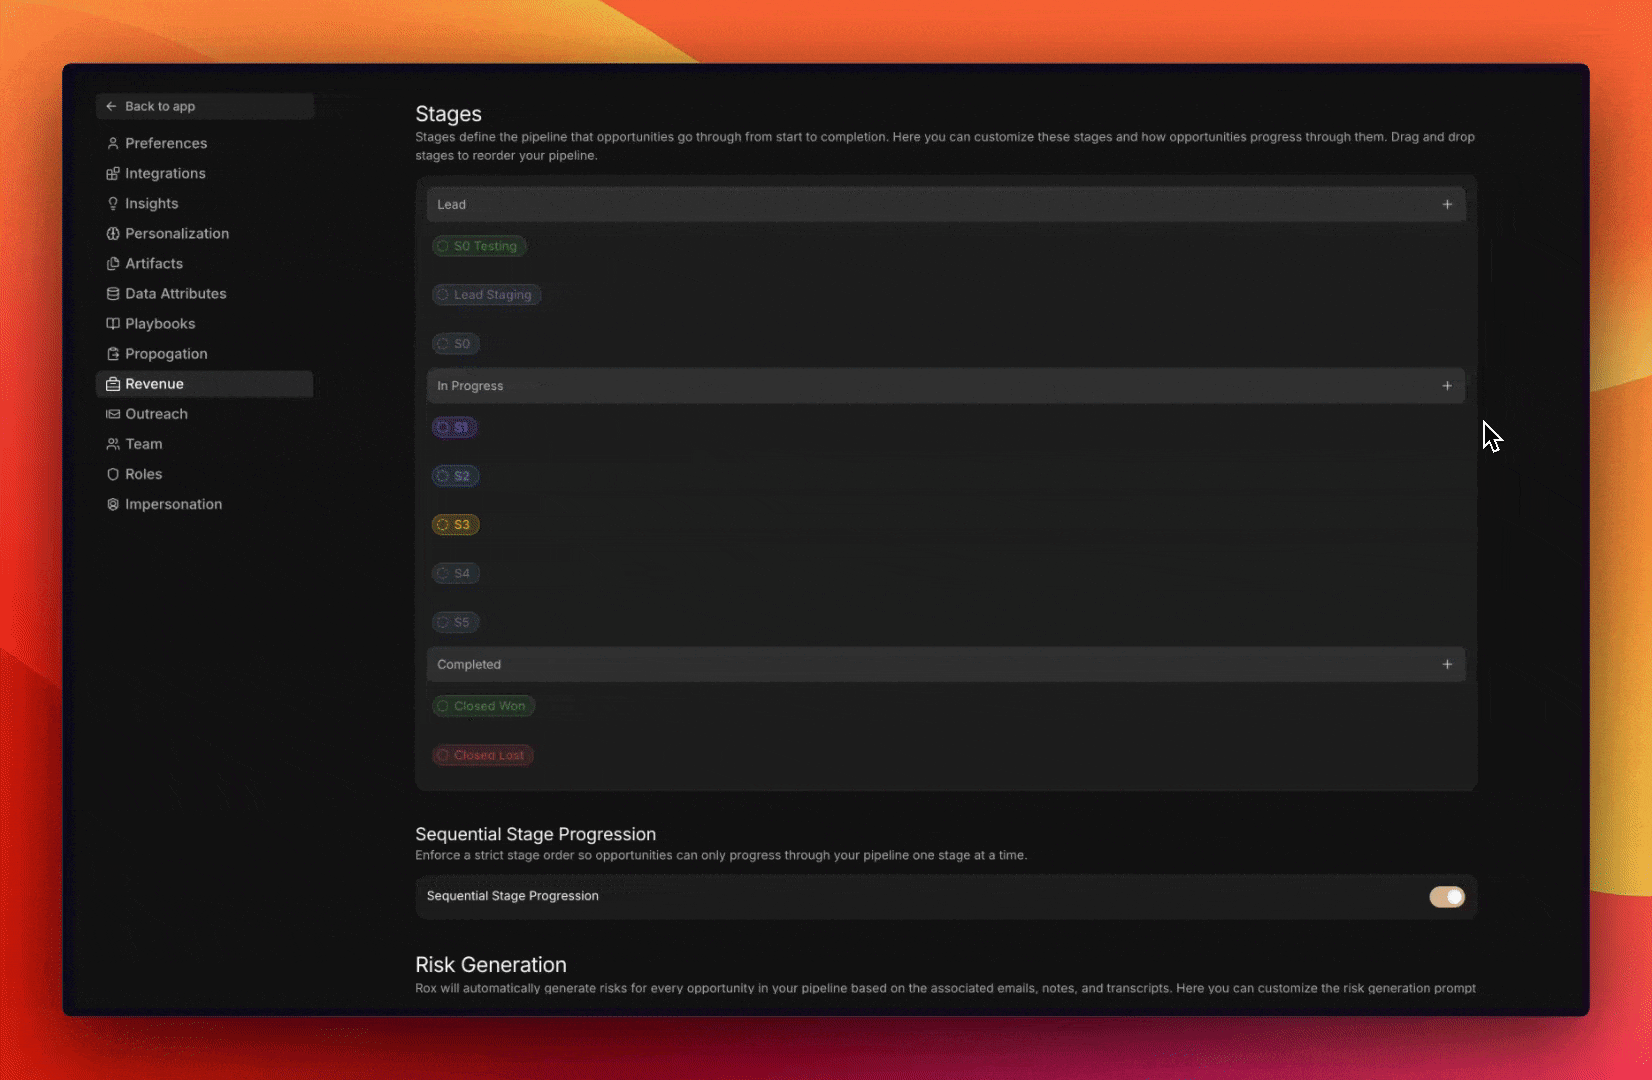Screen dimensions: 1652x1080
Task: Click the Data Attributes database icon
Action: tap(113, 293)
